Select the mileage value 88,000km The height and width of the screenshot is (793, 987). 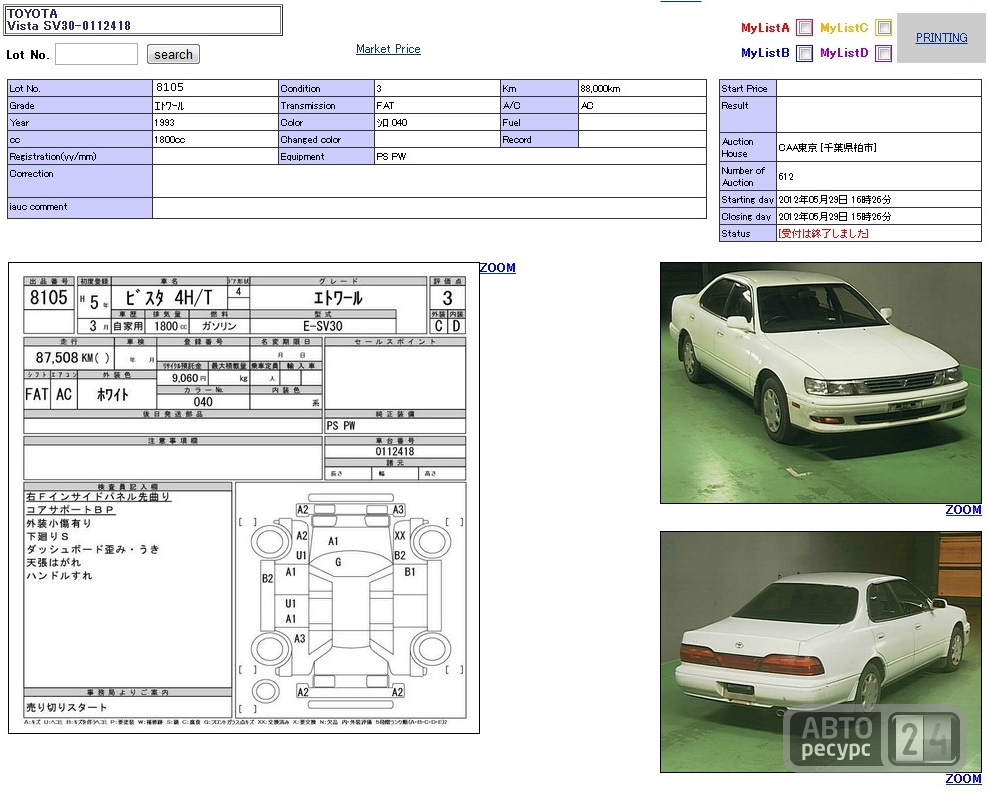pyautogui.click(x=600, y=89)
